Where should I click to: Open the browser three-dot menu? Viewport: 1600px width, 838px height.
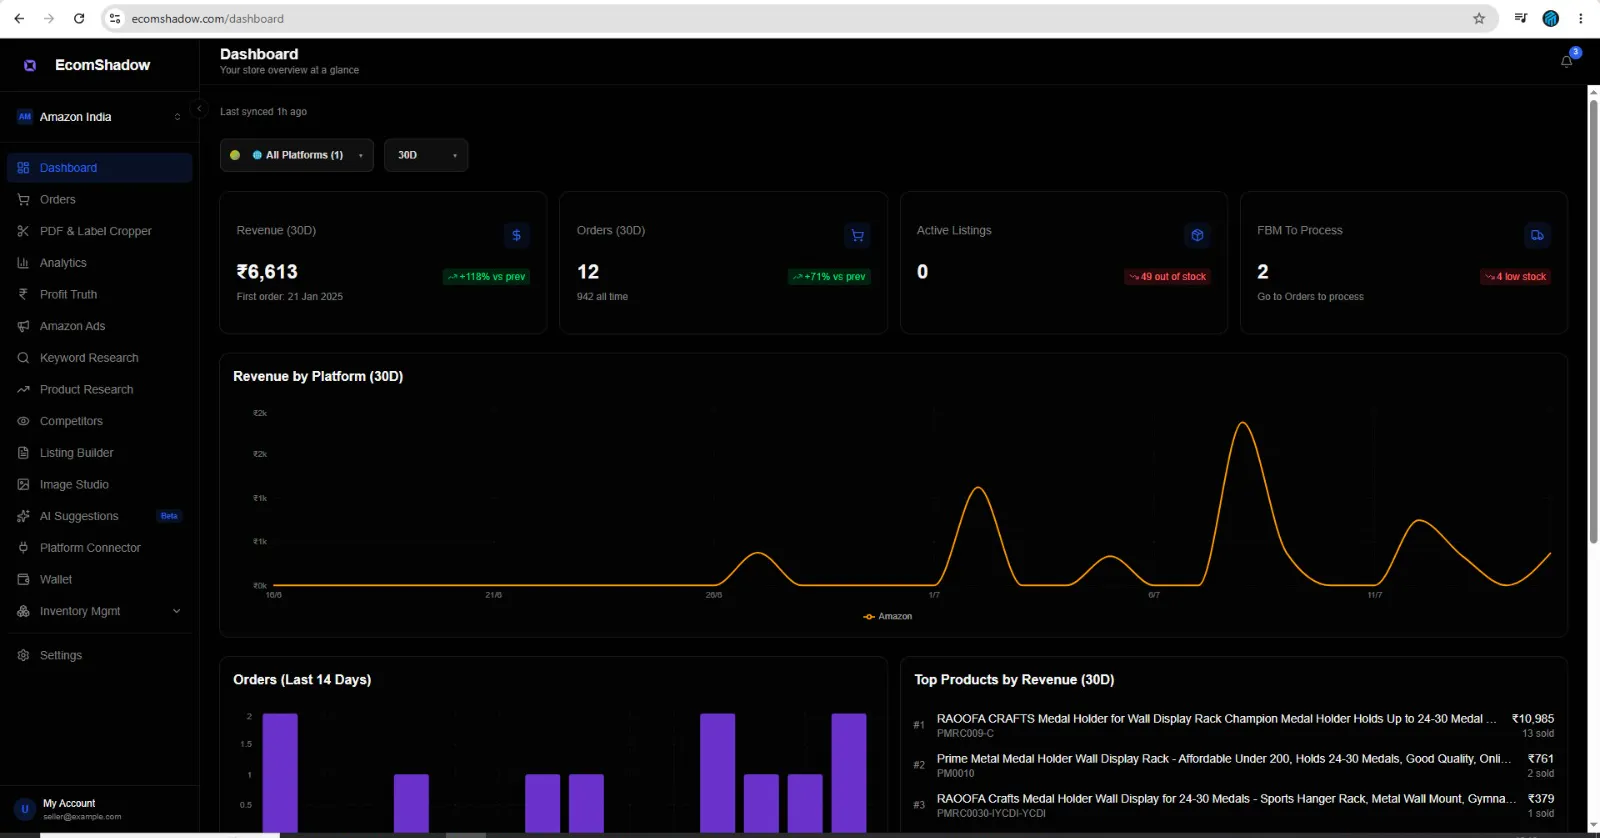(1581, 18)
